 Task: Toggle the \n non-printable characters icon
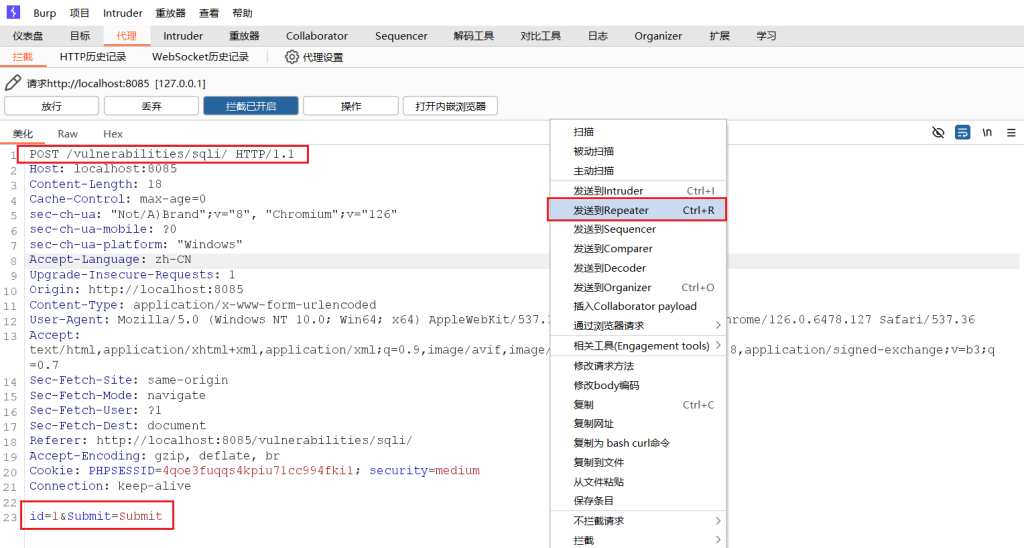tap(987, 133)
